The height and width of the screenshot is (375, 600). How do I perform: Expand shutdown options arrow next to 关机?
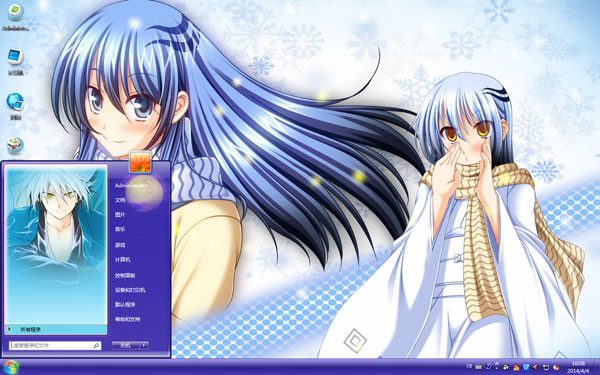coord(144,346)
